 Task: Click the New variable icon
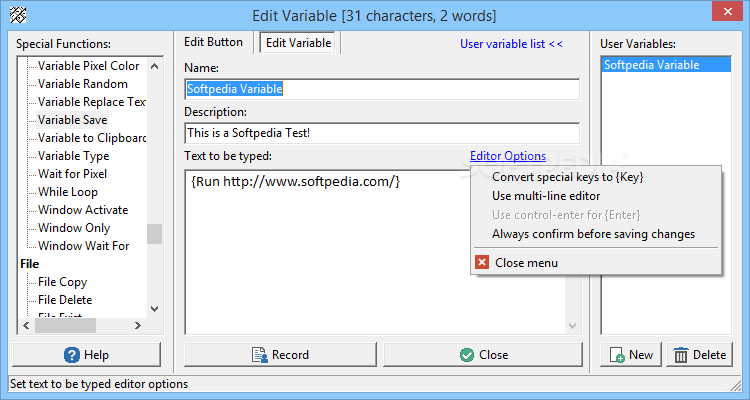click(x=618, y=355)
